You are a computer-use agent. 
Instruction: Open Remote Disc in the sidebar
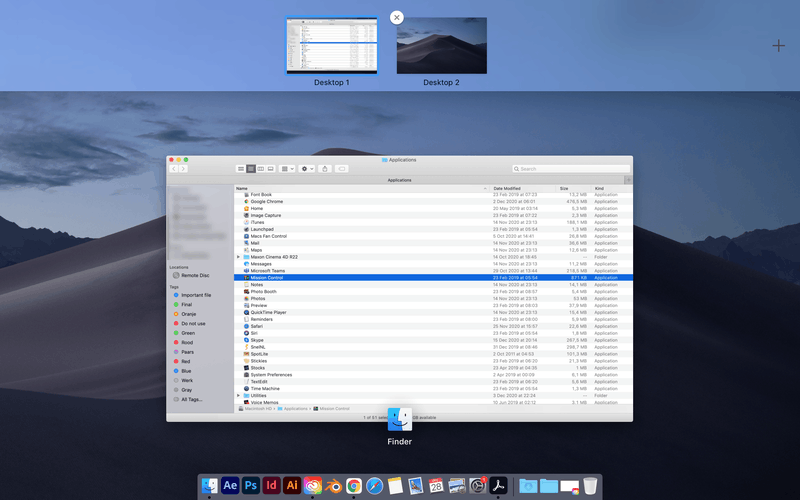[x=195, y=275]
